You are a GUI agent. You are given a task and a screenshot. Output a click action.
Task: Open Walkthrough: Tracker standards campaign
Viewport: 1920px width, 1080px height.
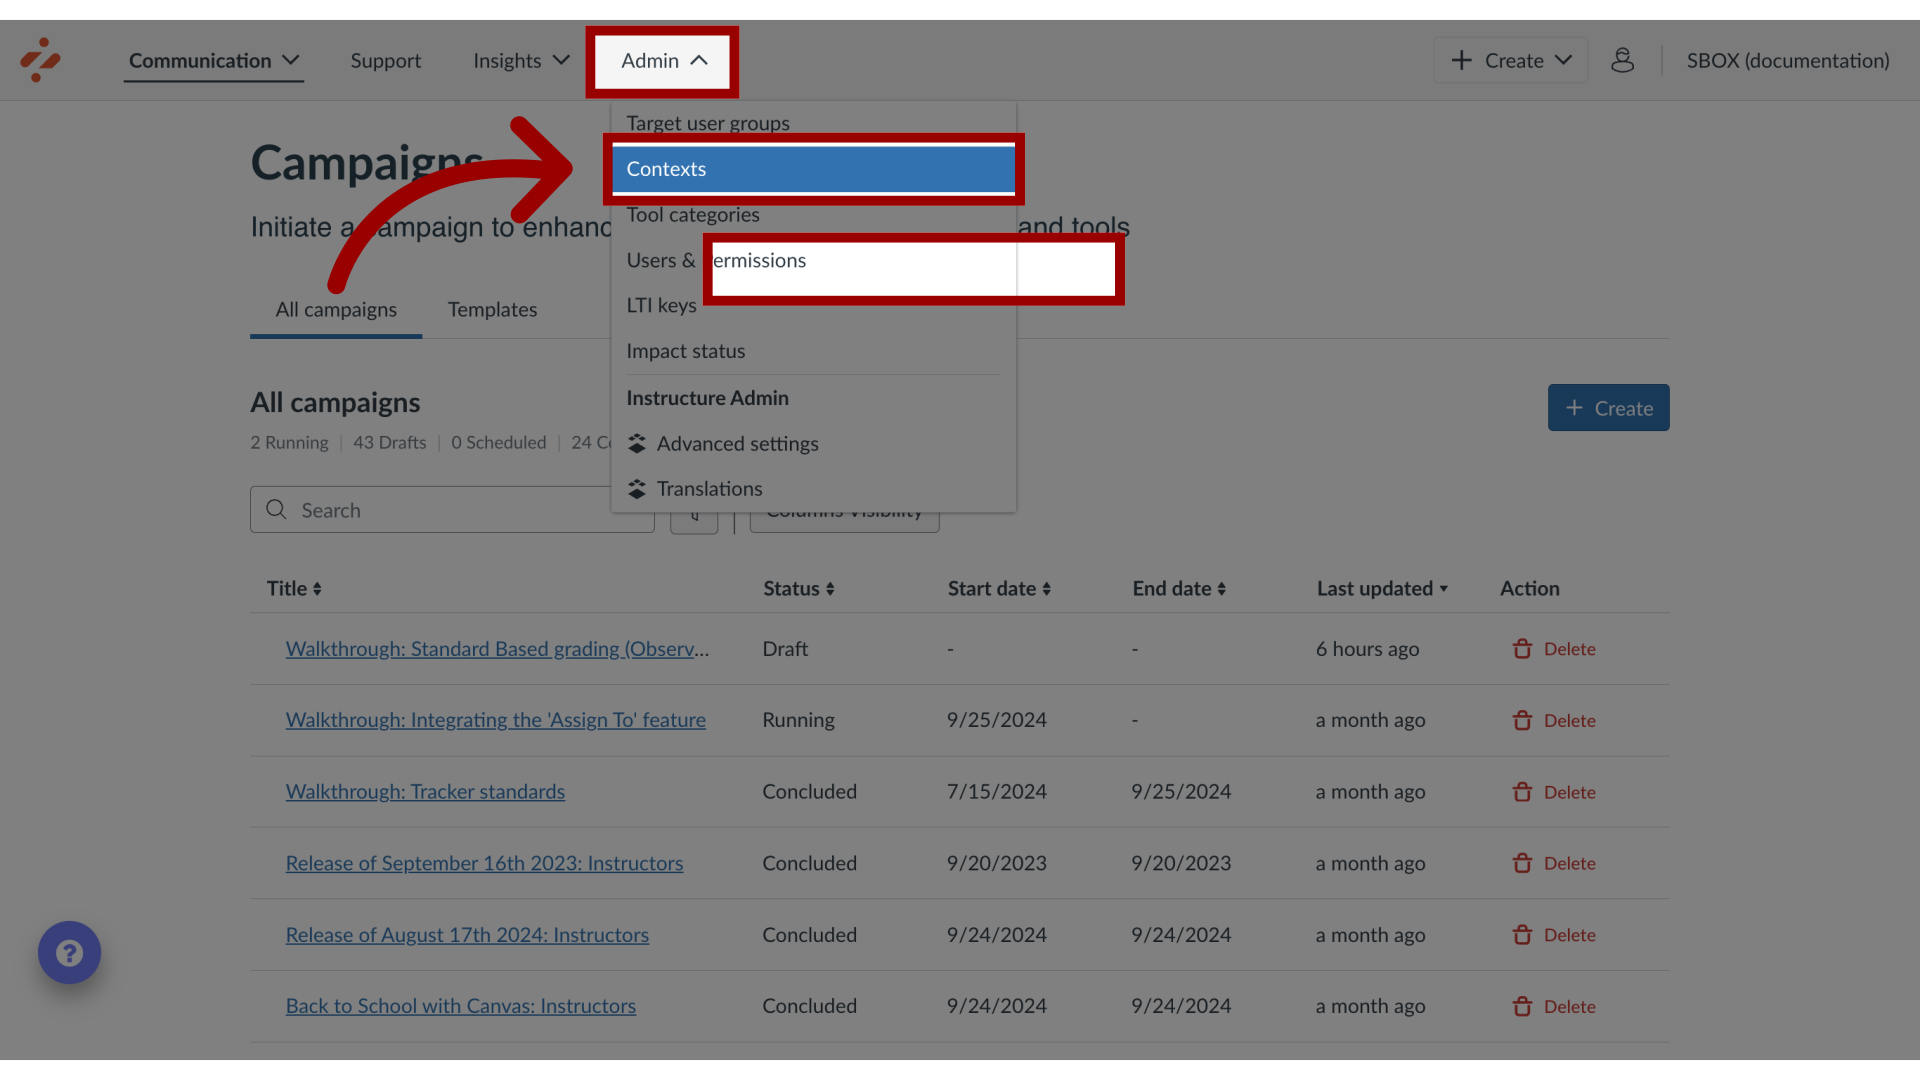425,792
